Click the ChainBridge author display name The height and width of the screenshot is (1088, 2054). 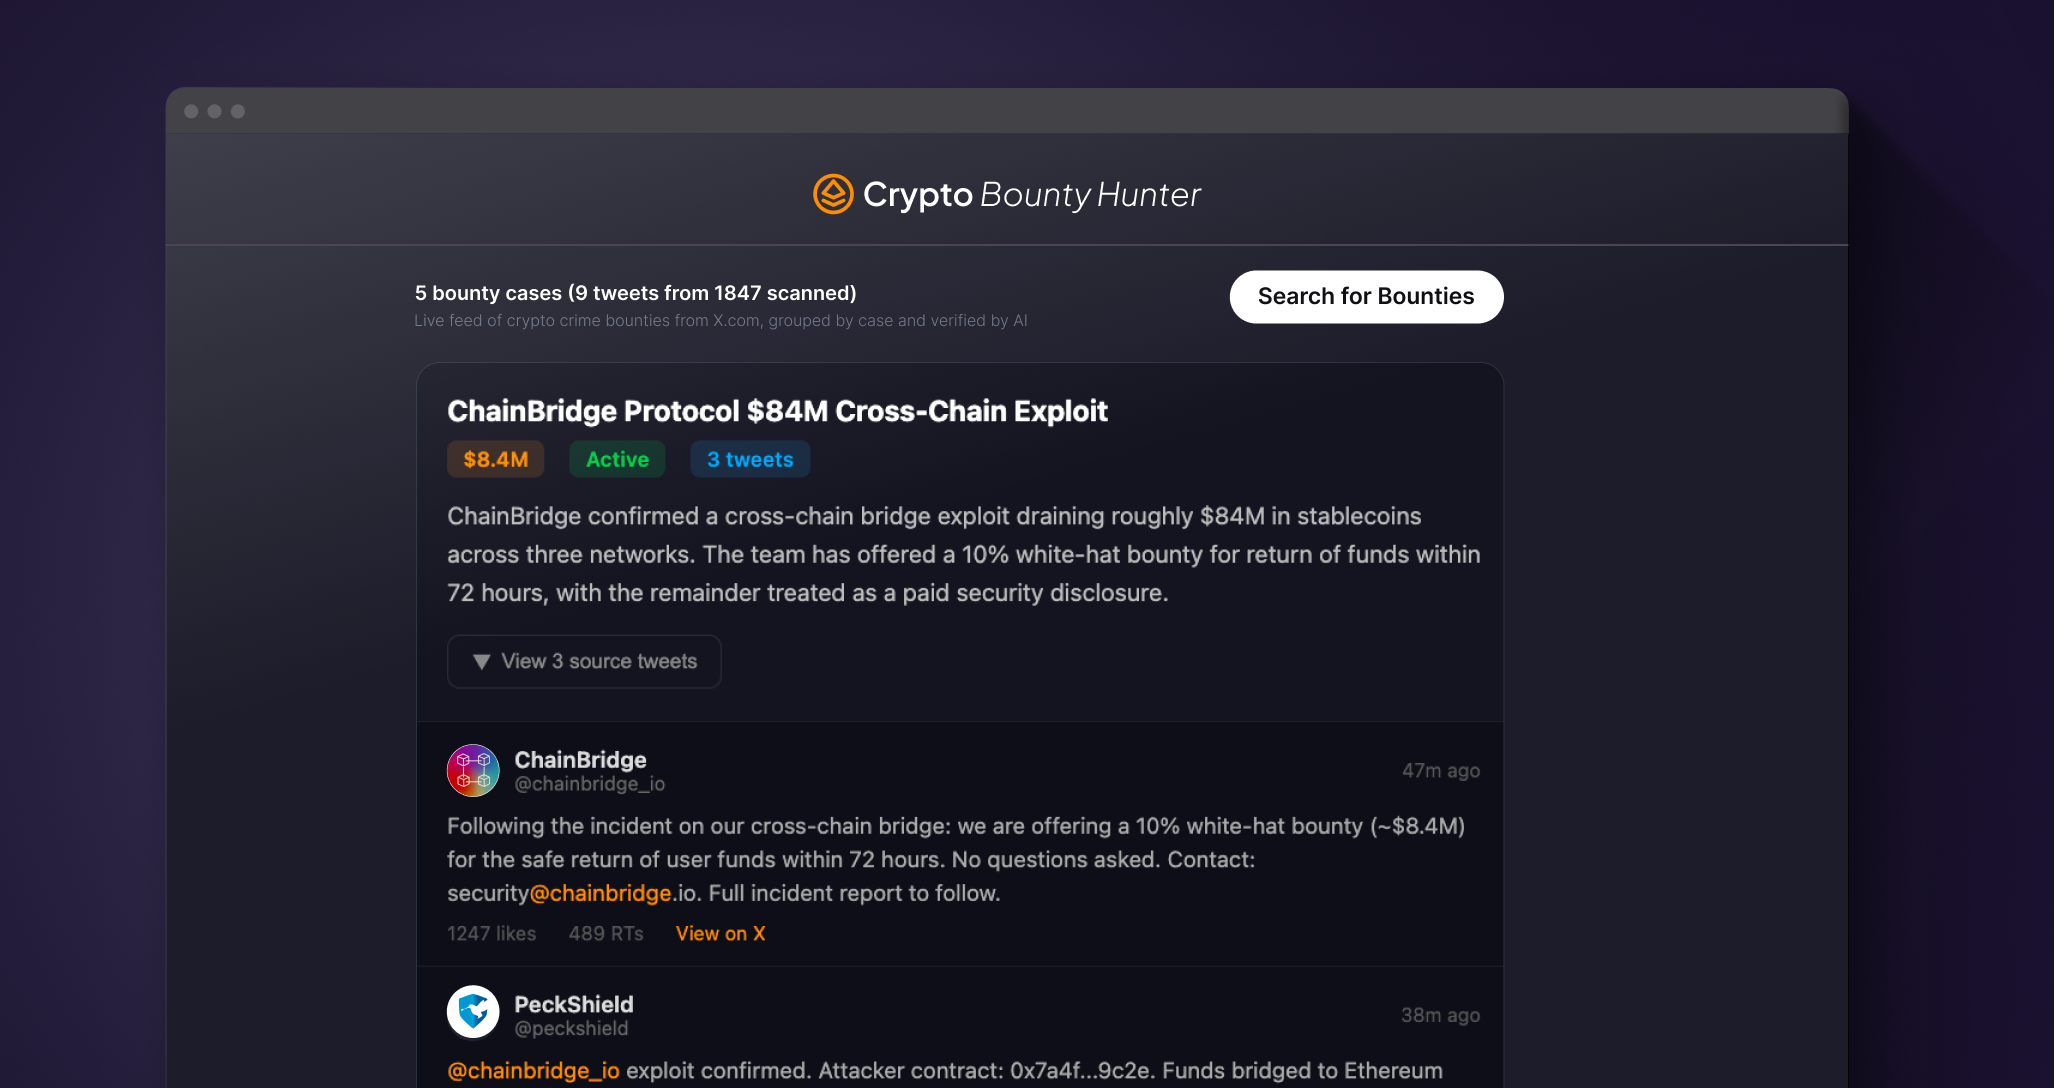point(580,760)
